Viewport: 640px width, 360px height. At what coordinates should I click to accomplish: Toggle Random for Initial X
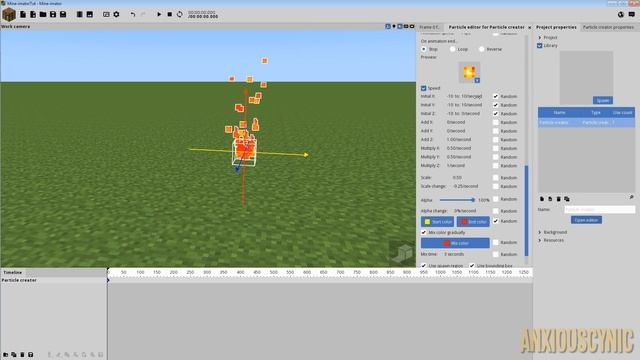[x=496, y=96]
